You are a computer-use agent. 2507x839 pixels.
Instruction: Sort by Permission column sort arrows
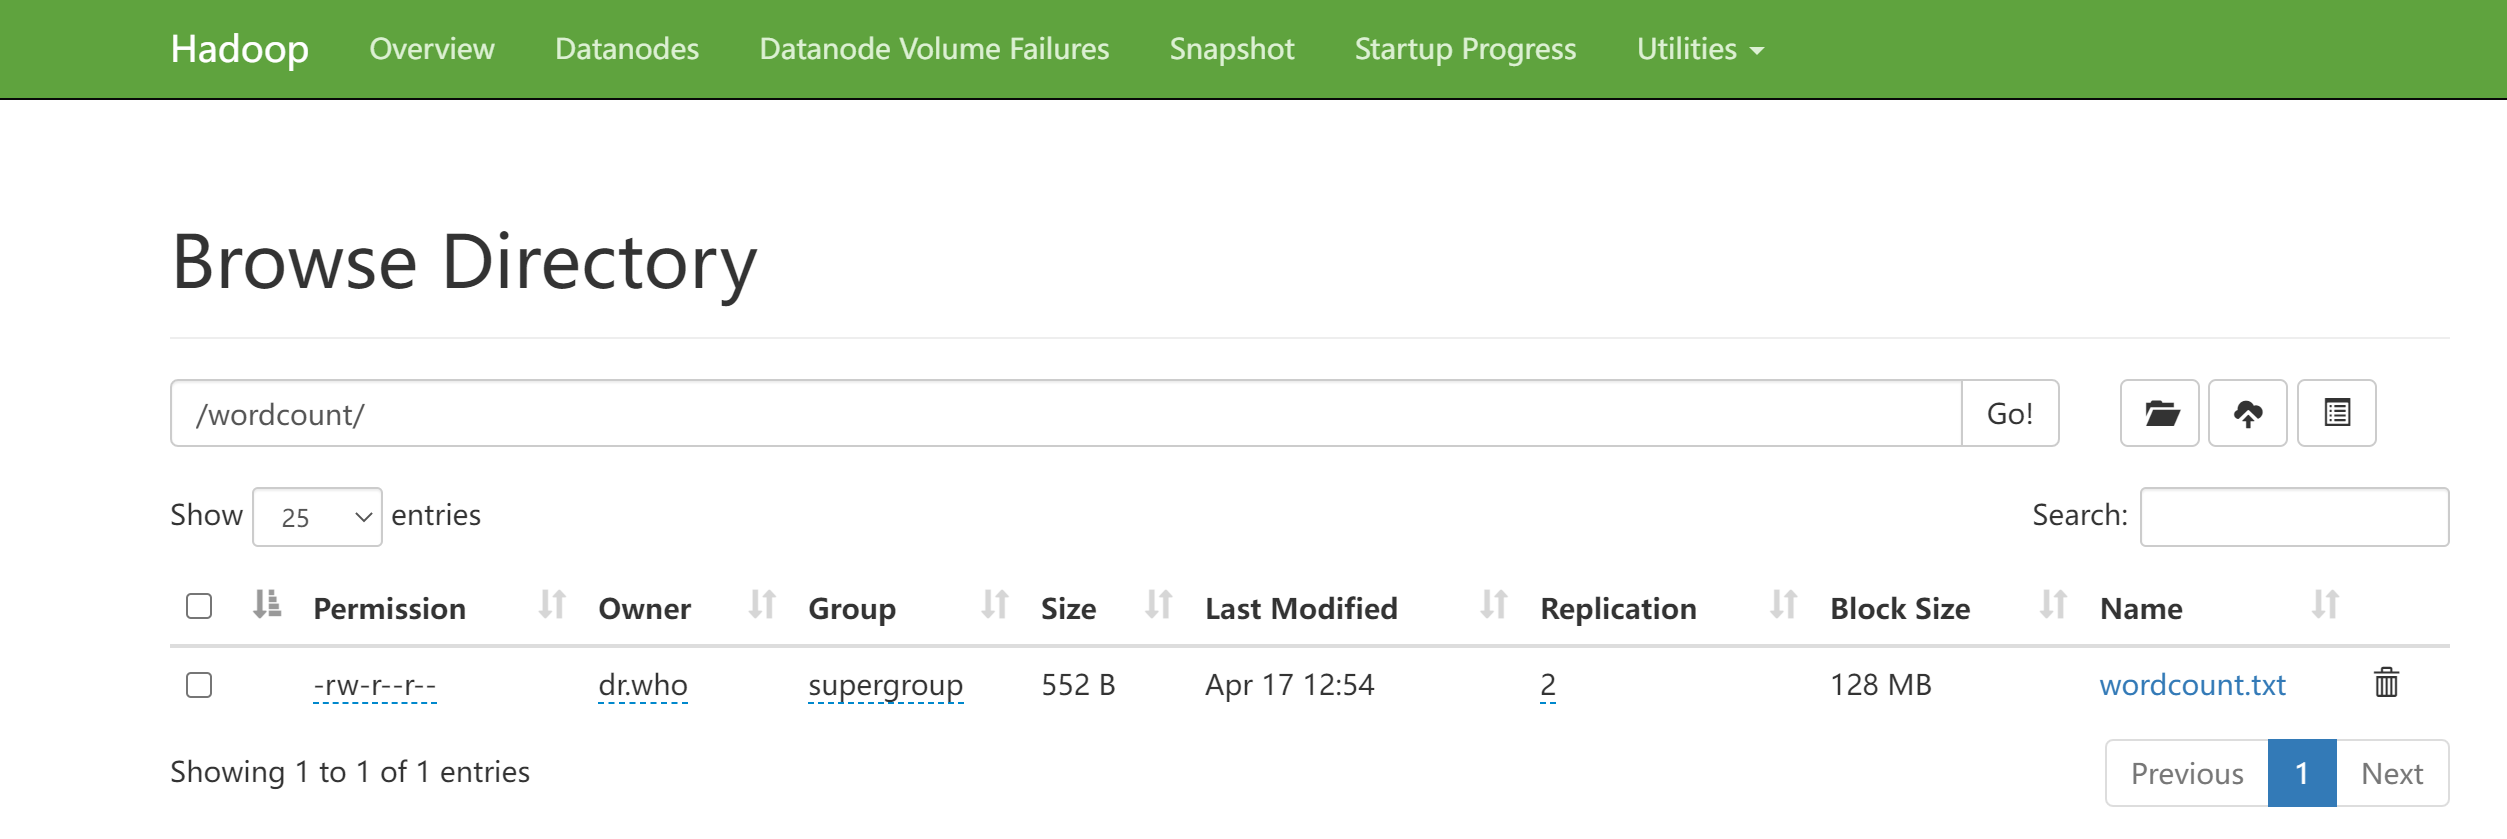(552, 605)
